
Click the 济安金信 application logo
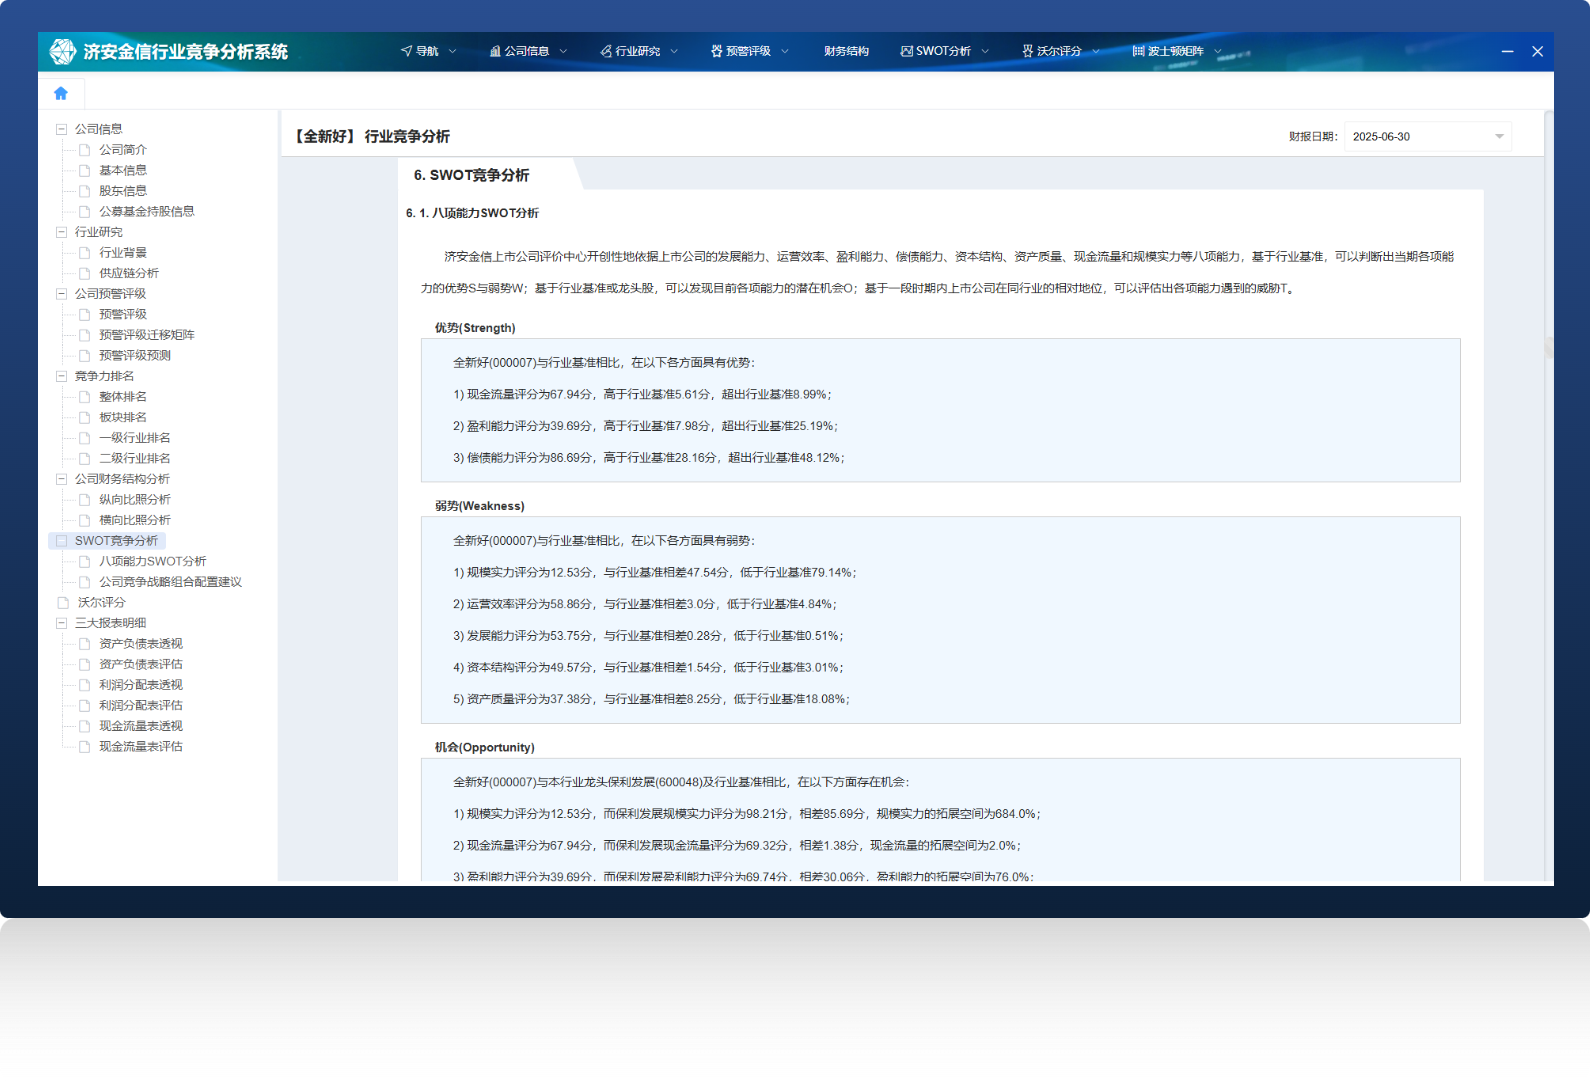63,51
